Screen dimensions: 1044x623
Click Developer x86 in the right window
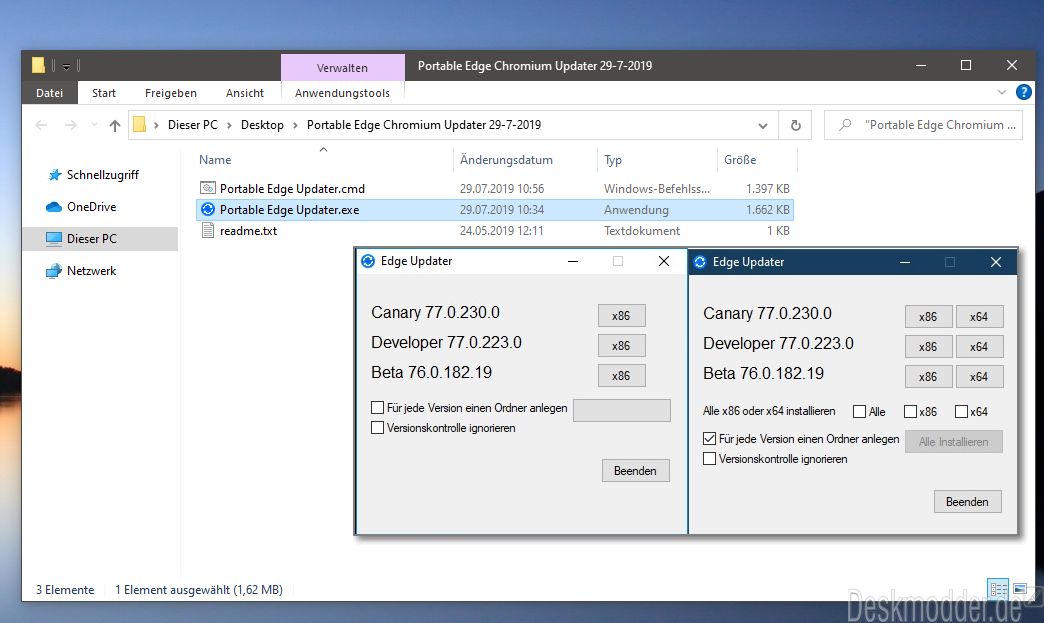tap(928, 347)
